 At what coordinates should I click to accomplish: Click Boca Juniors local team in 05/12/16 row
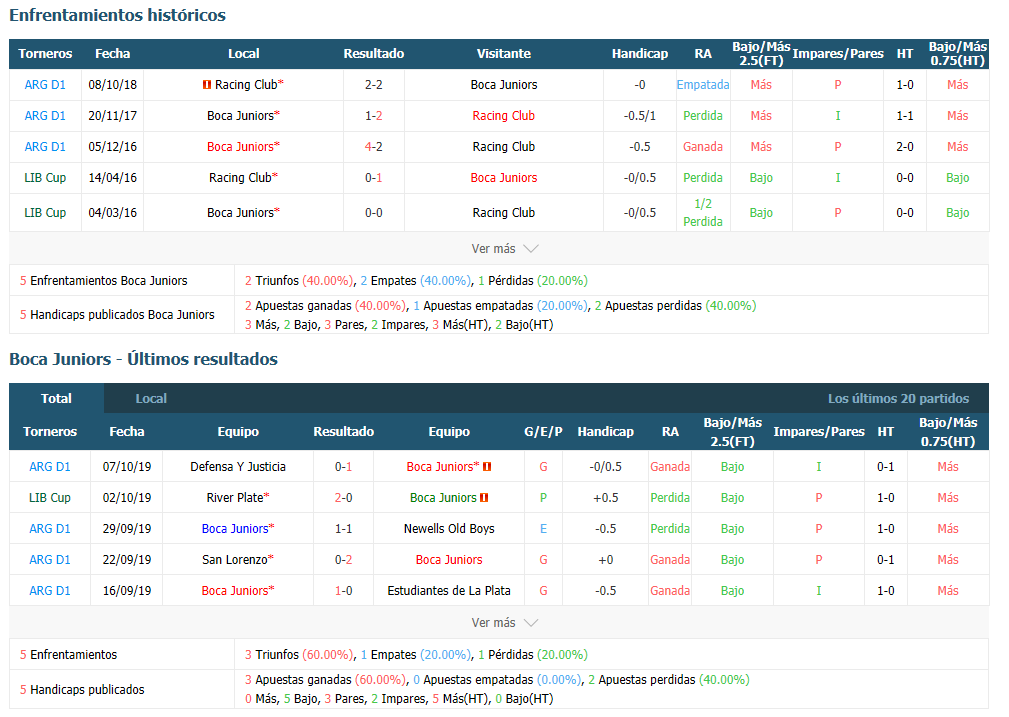[240, 147]
